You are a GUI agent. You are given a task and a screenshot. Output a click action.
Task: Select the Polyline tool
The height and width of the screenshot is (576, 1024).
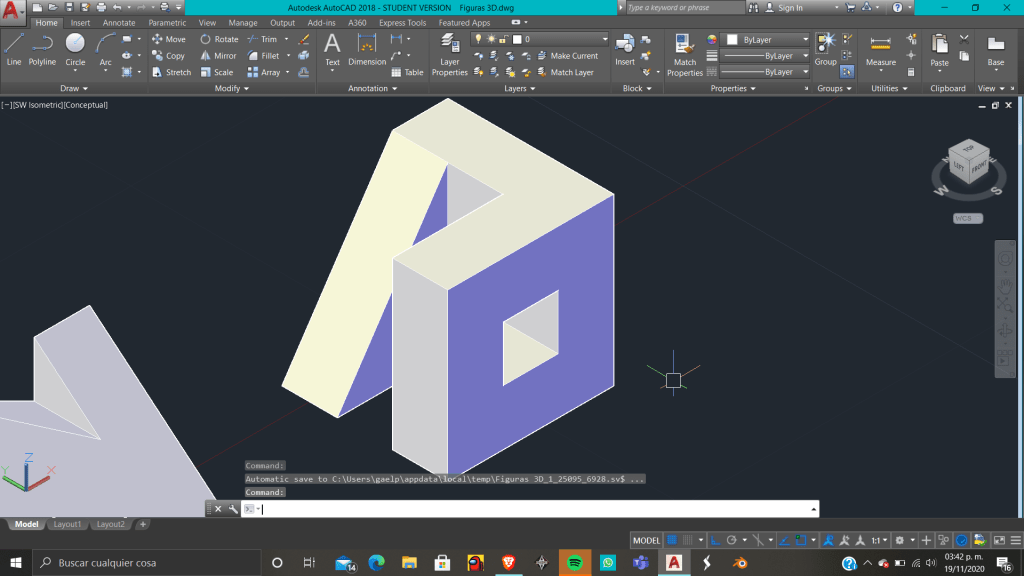click(42, 49)
